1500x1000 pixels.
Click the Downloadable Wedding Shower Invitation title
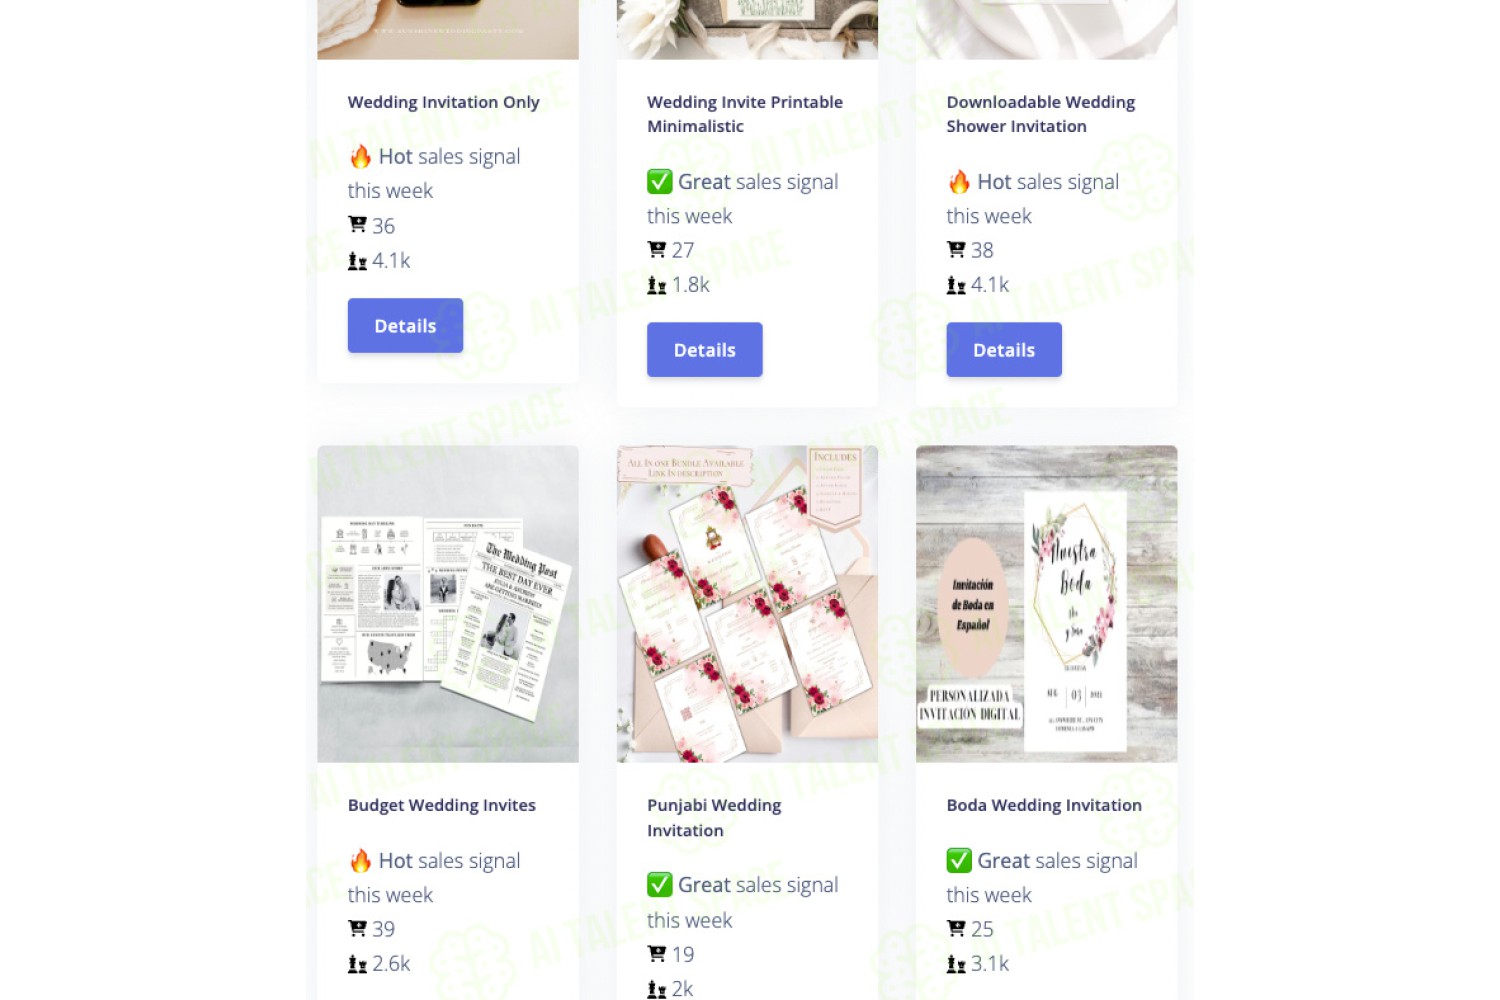pos(1040,114)
